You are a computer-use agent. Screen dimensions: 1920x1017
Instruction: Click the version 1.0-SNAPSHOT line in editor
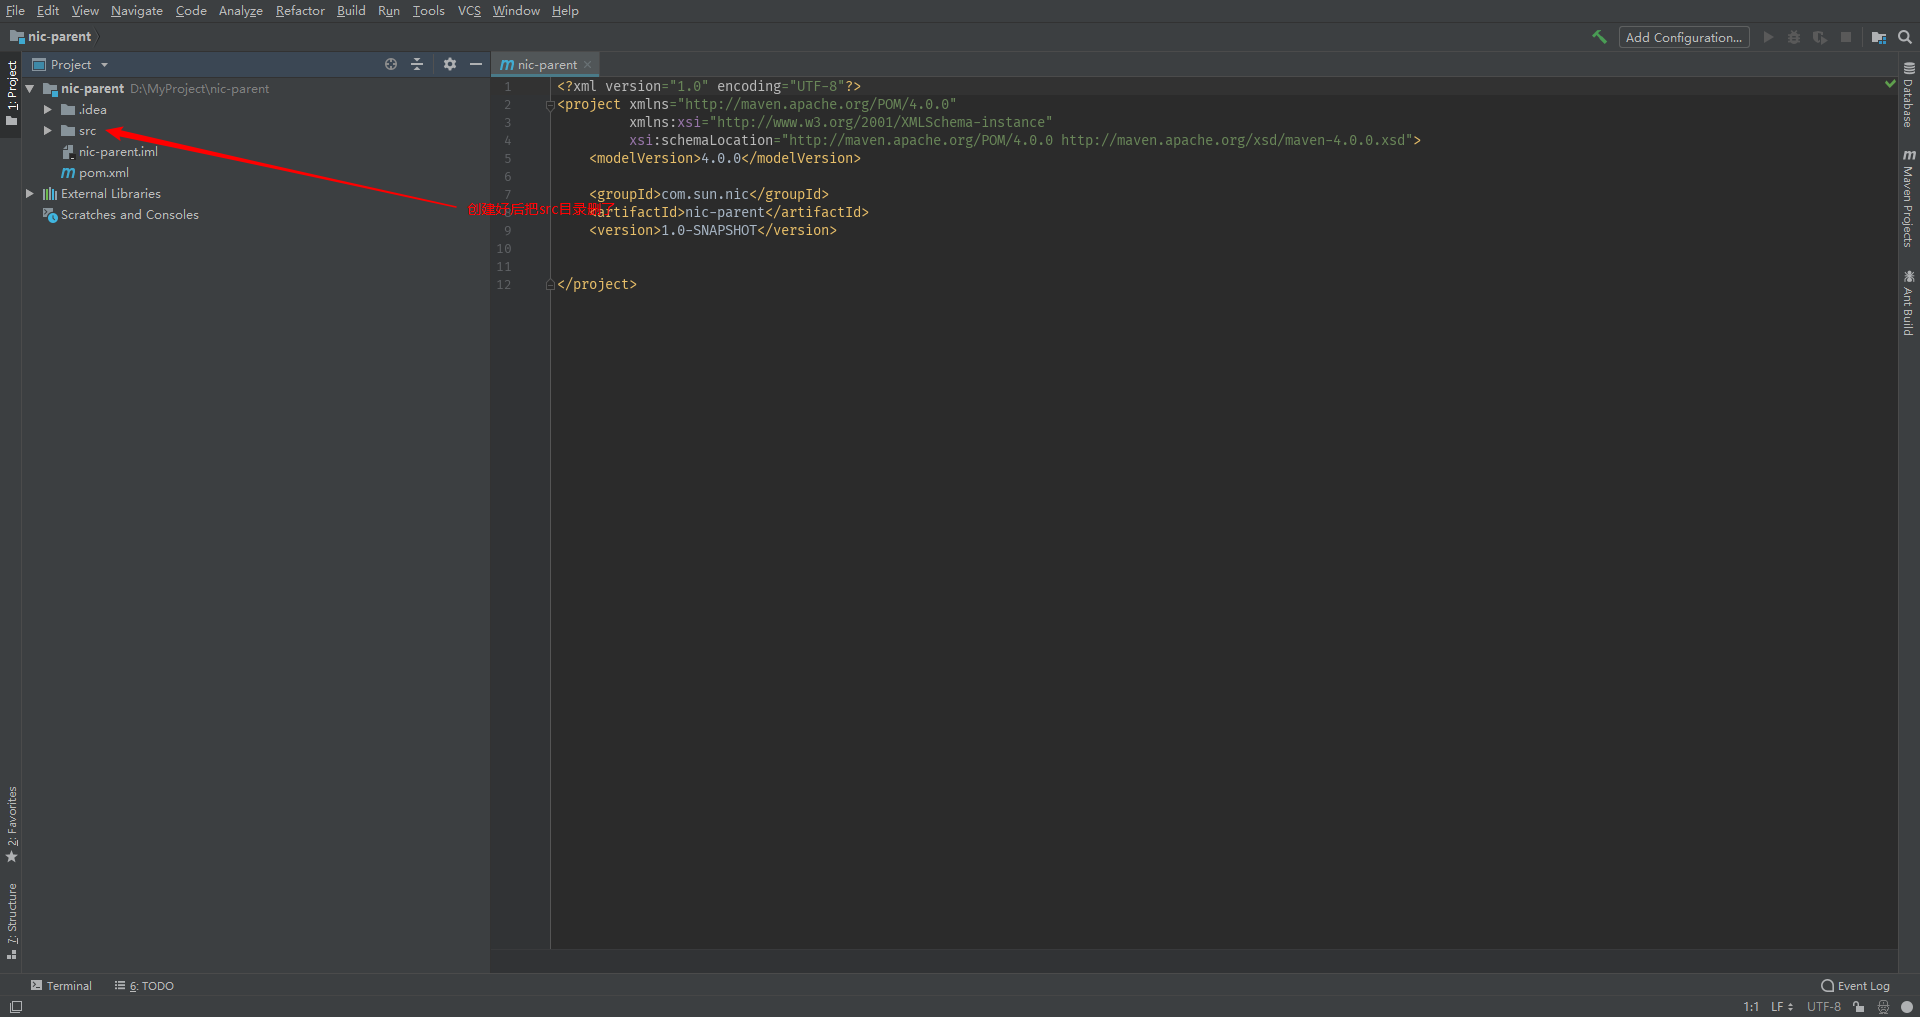point(713,231)
